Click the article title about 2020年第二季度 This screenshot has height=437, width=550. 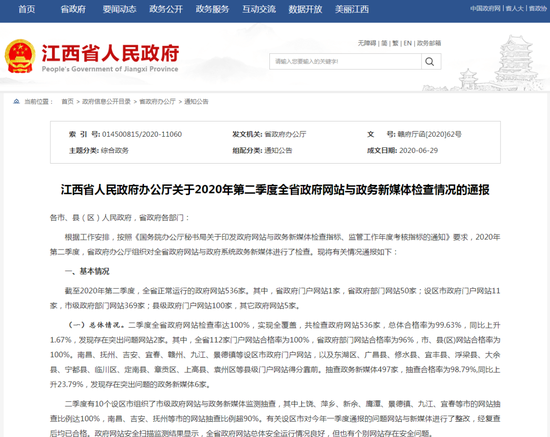pos(275,190)
